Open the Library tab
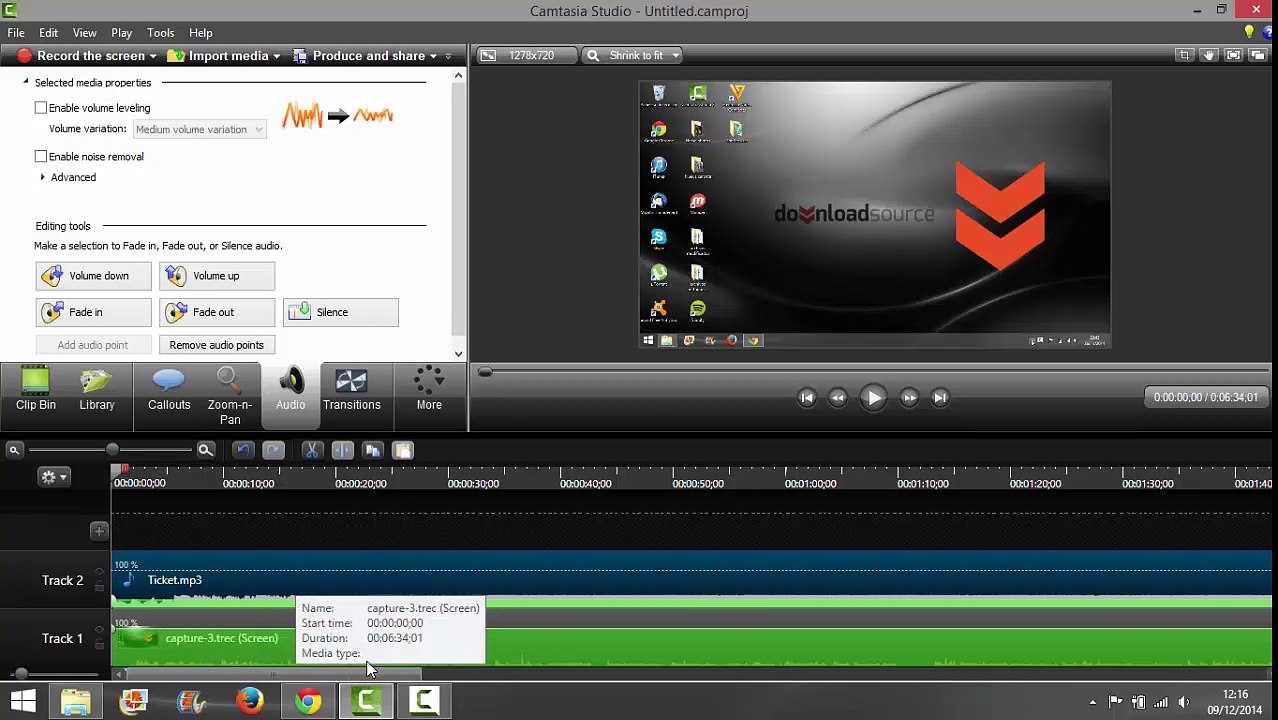1278x720 pixels. click(97, 388)
